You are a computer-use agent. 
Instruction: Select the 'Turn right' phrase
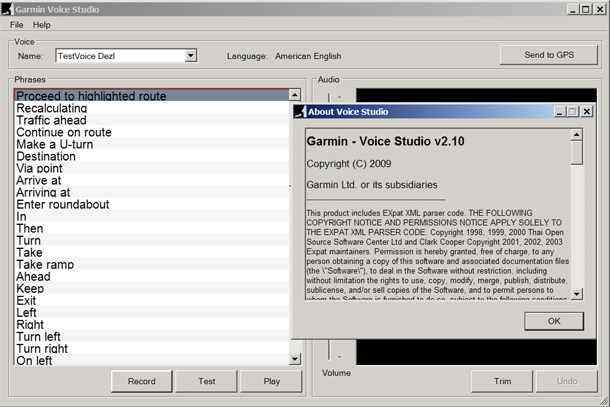click(x=151, y=349)
